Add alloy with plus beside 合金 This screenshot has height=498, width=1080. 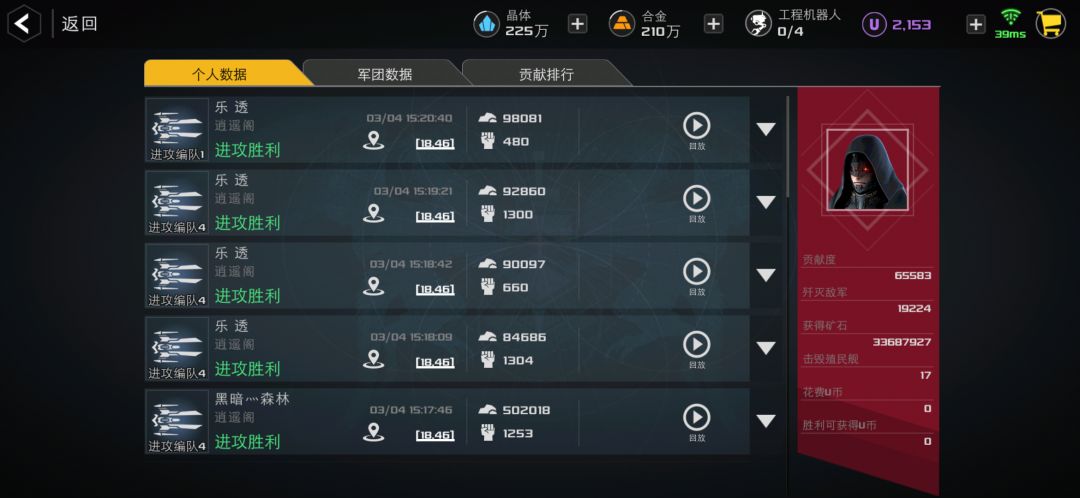point(713,24)
